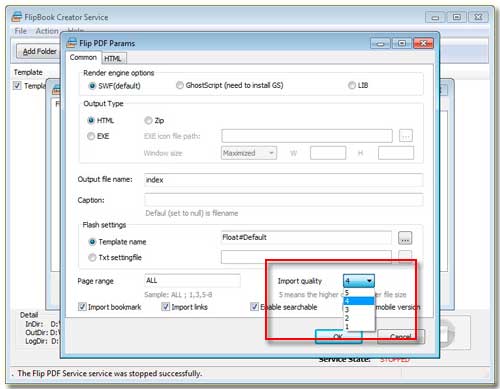
Task: Click the Cancel button
Action: (401, 337)
